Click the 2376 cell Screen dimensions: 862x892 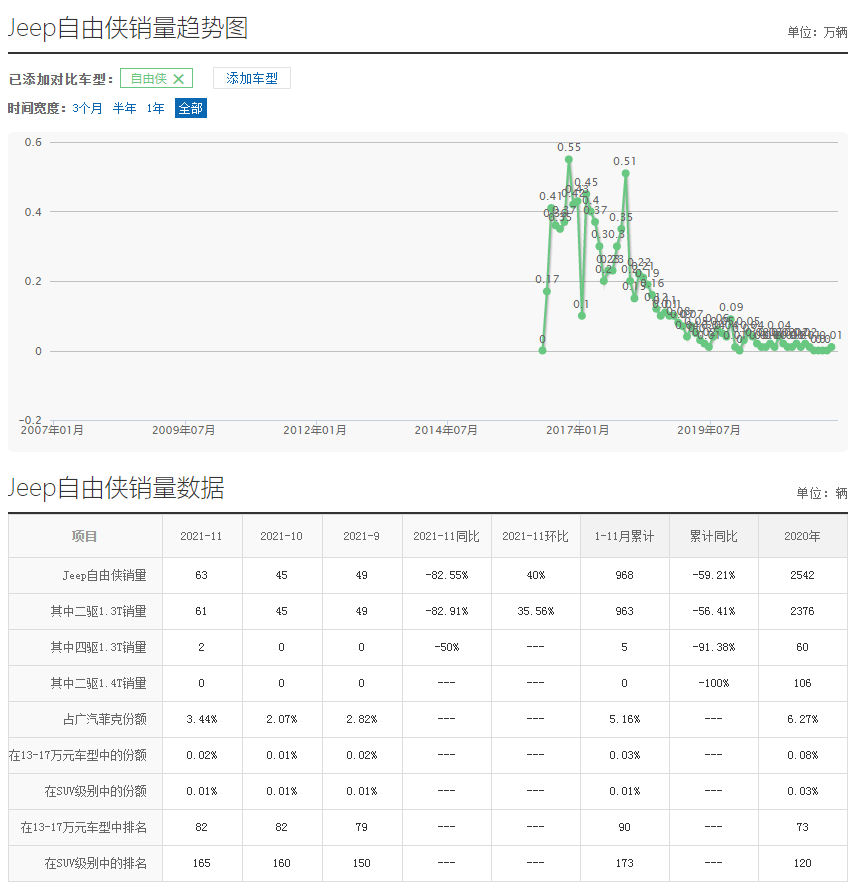click(x=802, y=611)
